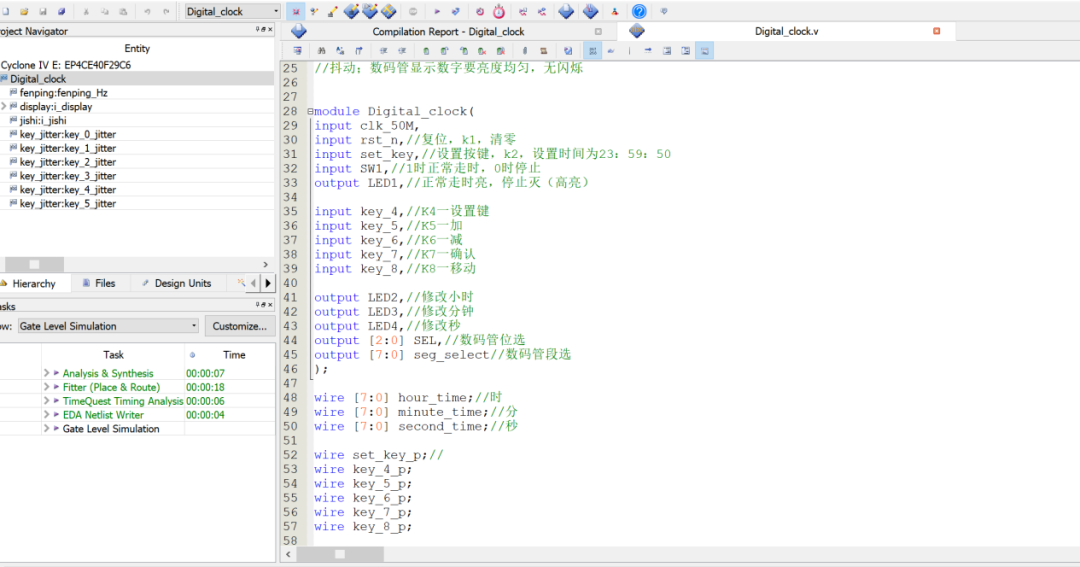Expand the display:i_display hierarchy node
This screenshot has width=1080, height=567.
click(x=4, y=106)
